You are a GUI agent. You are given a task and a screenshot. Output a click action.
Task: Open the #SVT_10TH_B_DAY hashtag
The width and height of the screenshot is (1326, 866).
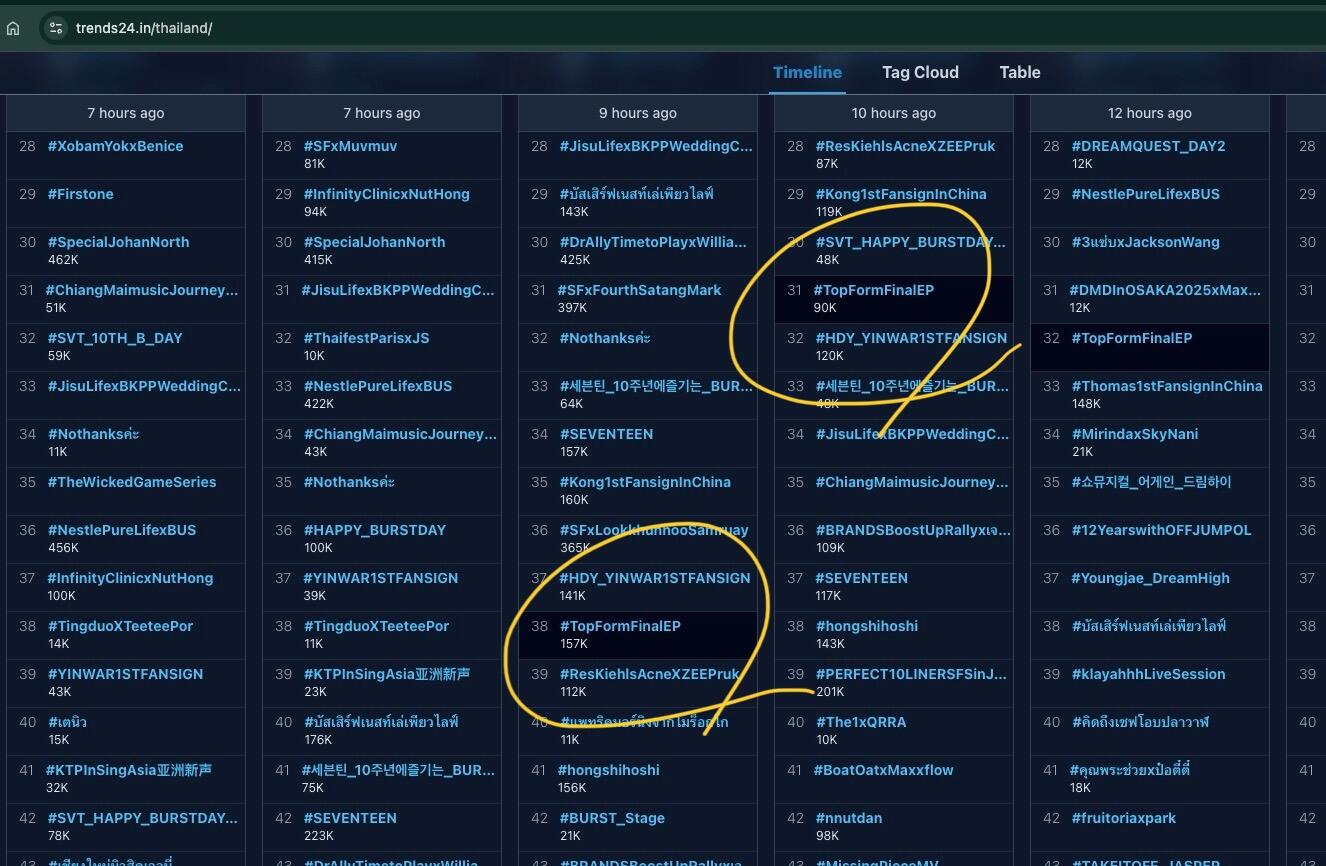115,338
